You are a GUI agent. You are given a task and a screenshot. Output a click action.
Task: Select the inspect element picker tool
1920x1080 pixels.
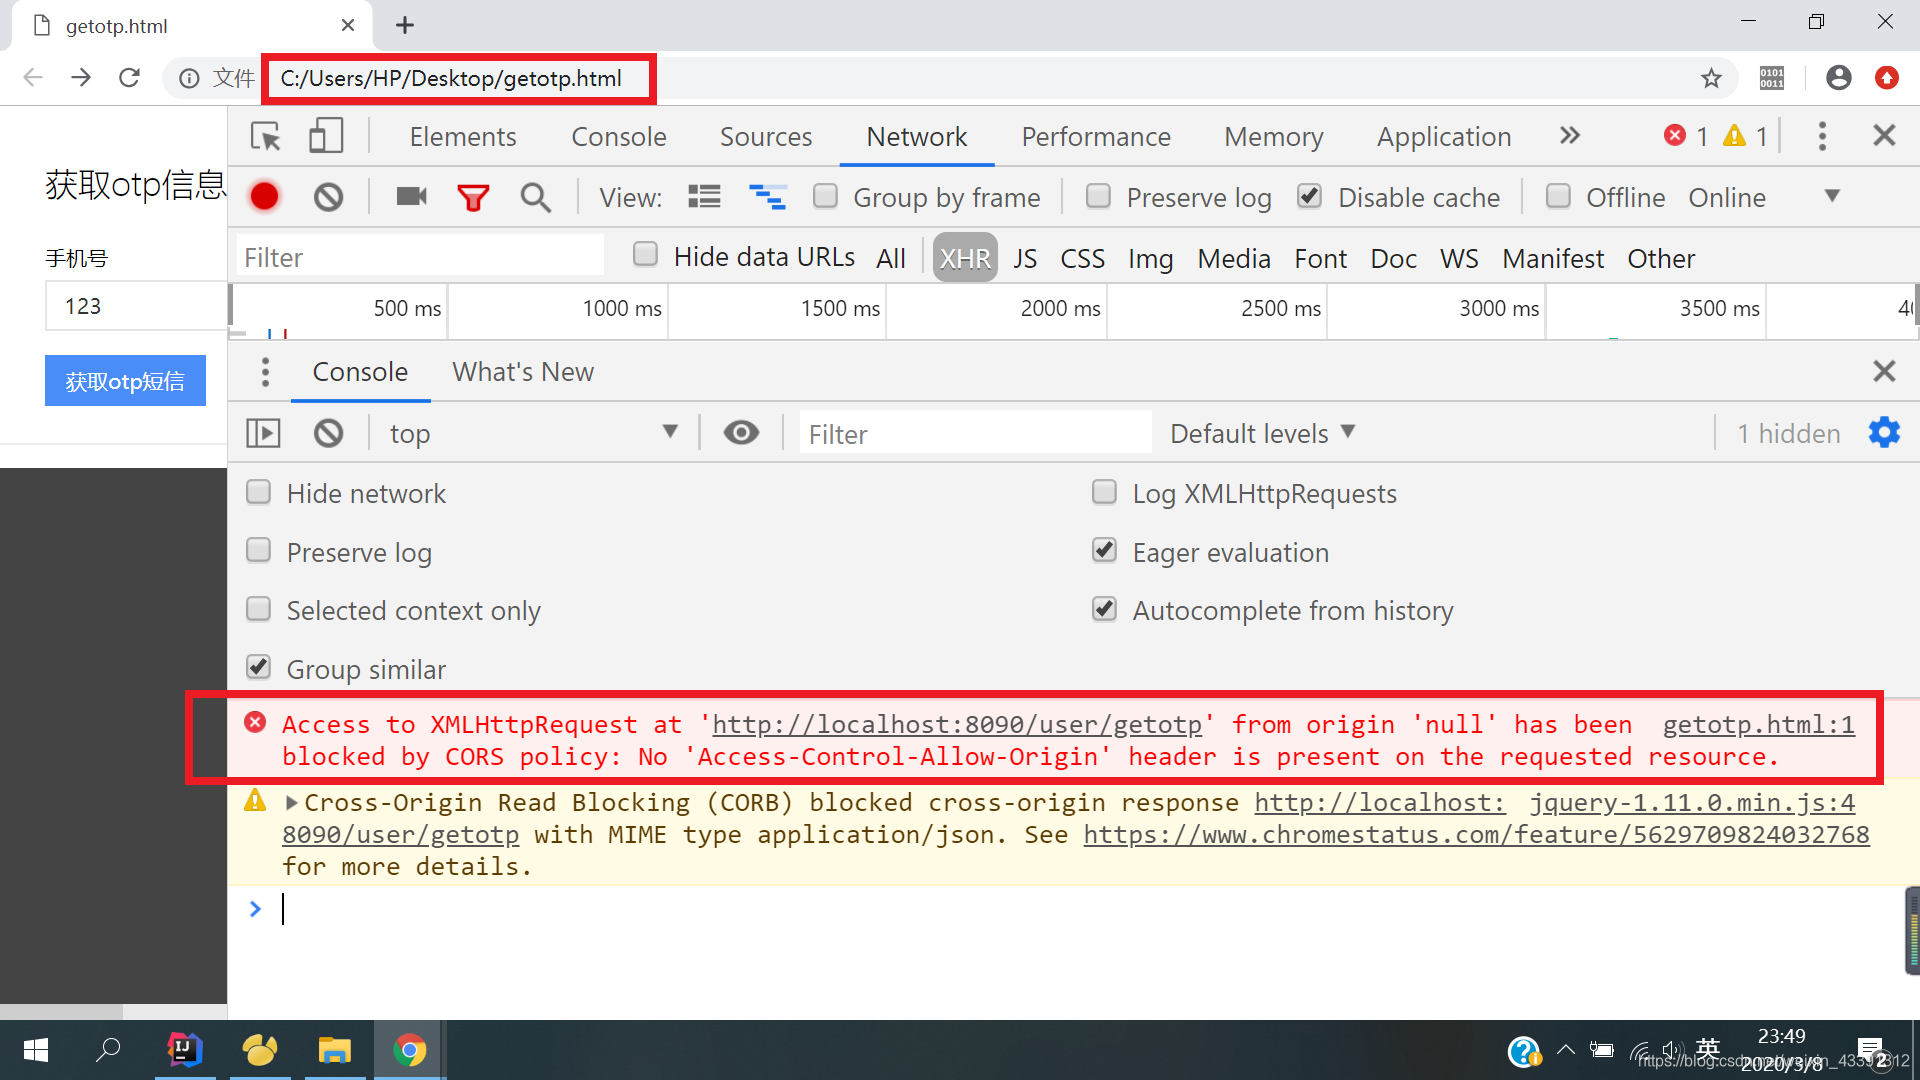[x=266, y=136]
